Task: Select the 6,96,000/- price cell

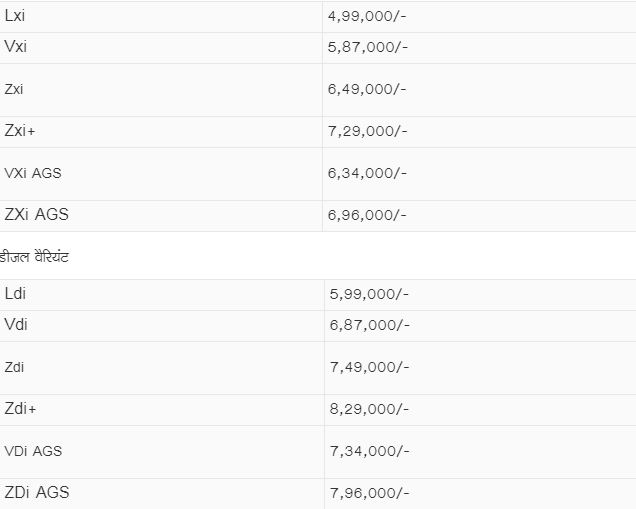Action: tap(367, 215)
